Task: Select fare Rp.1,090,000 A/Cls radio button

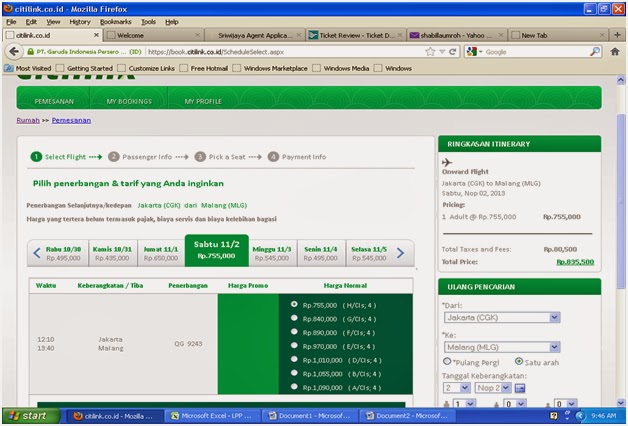Action: [294, 386]
